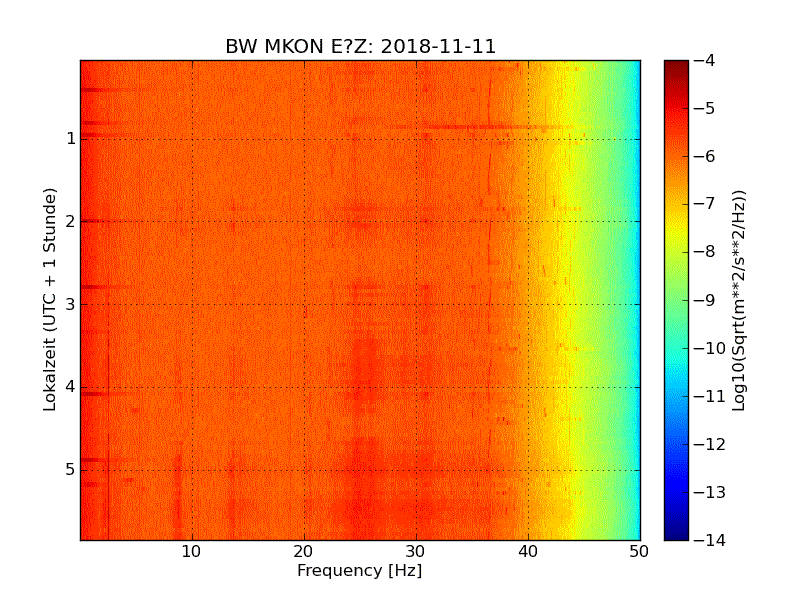
Task: Click x-axis tick label 40
Action: point(528,552)
